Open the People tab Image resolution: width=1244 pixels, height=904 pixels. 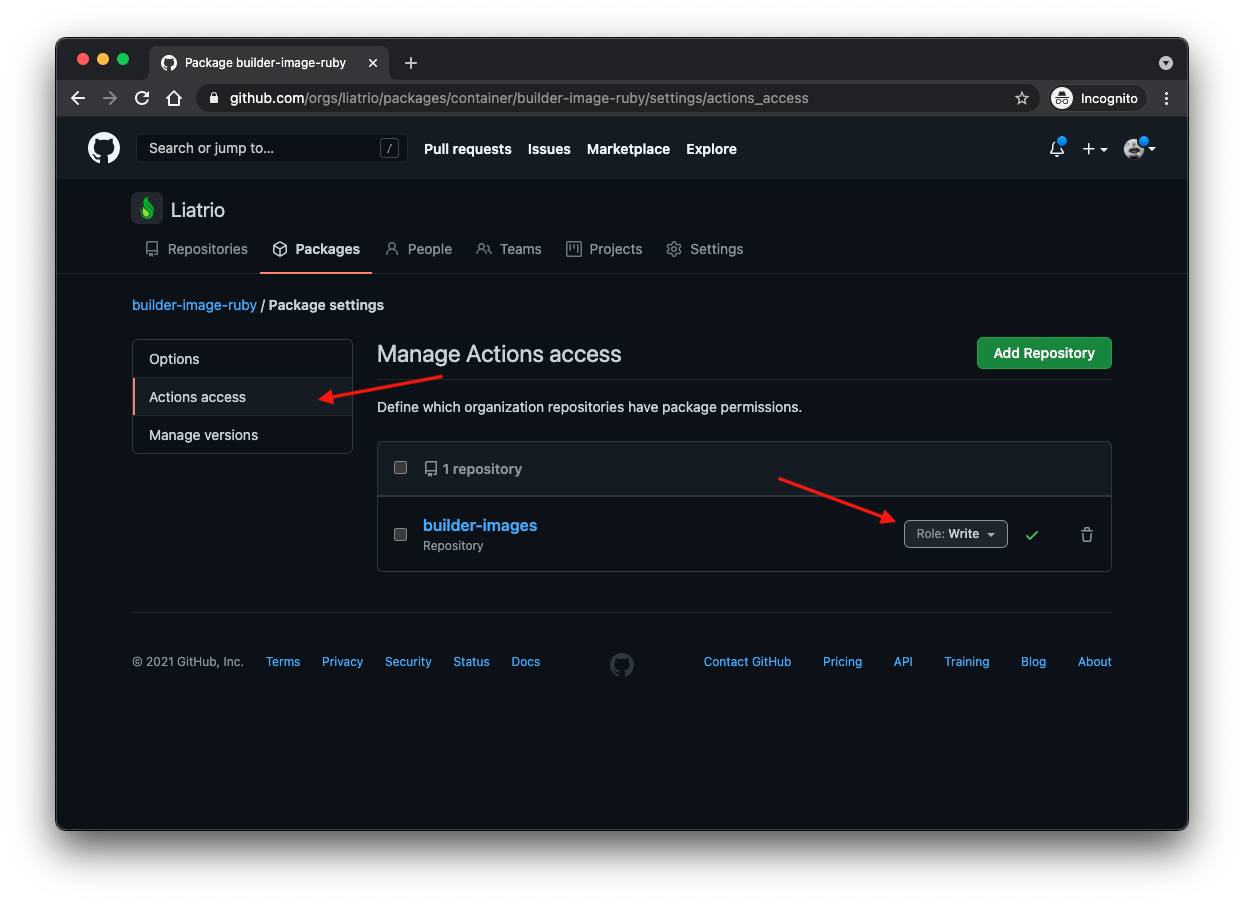click(419, 249)
